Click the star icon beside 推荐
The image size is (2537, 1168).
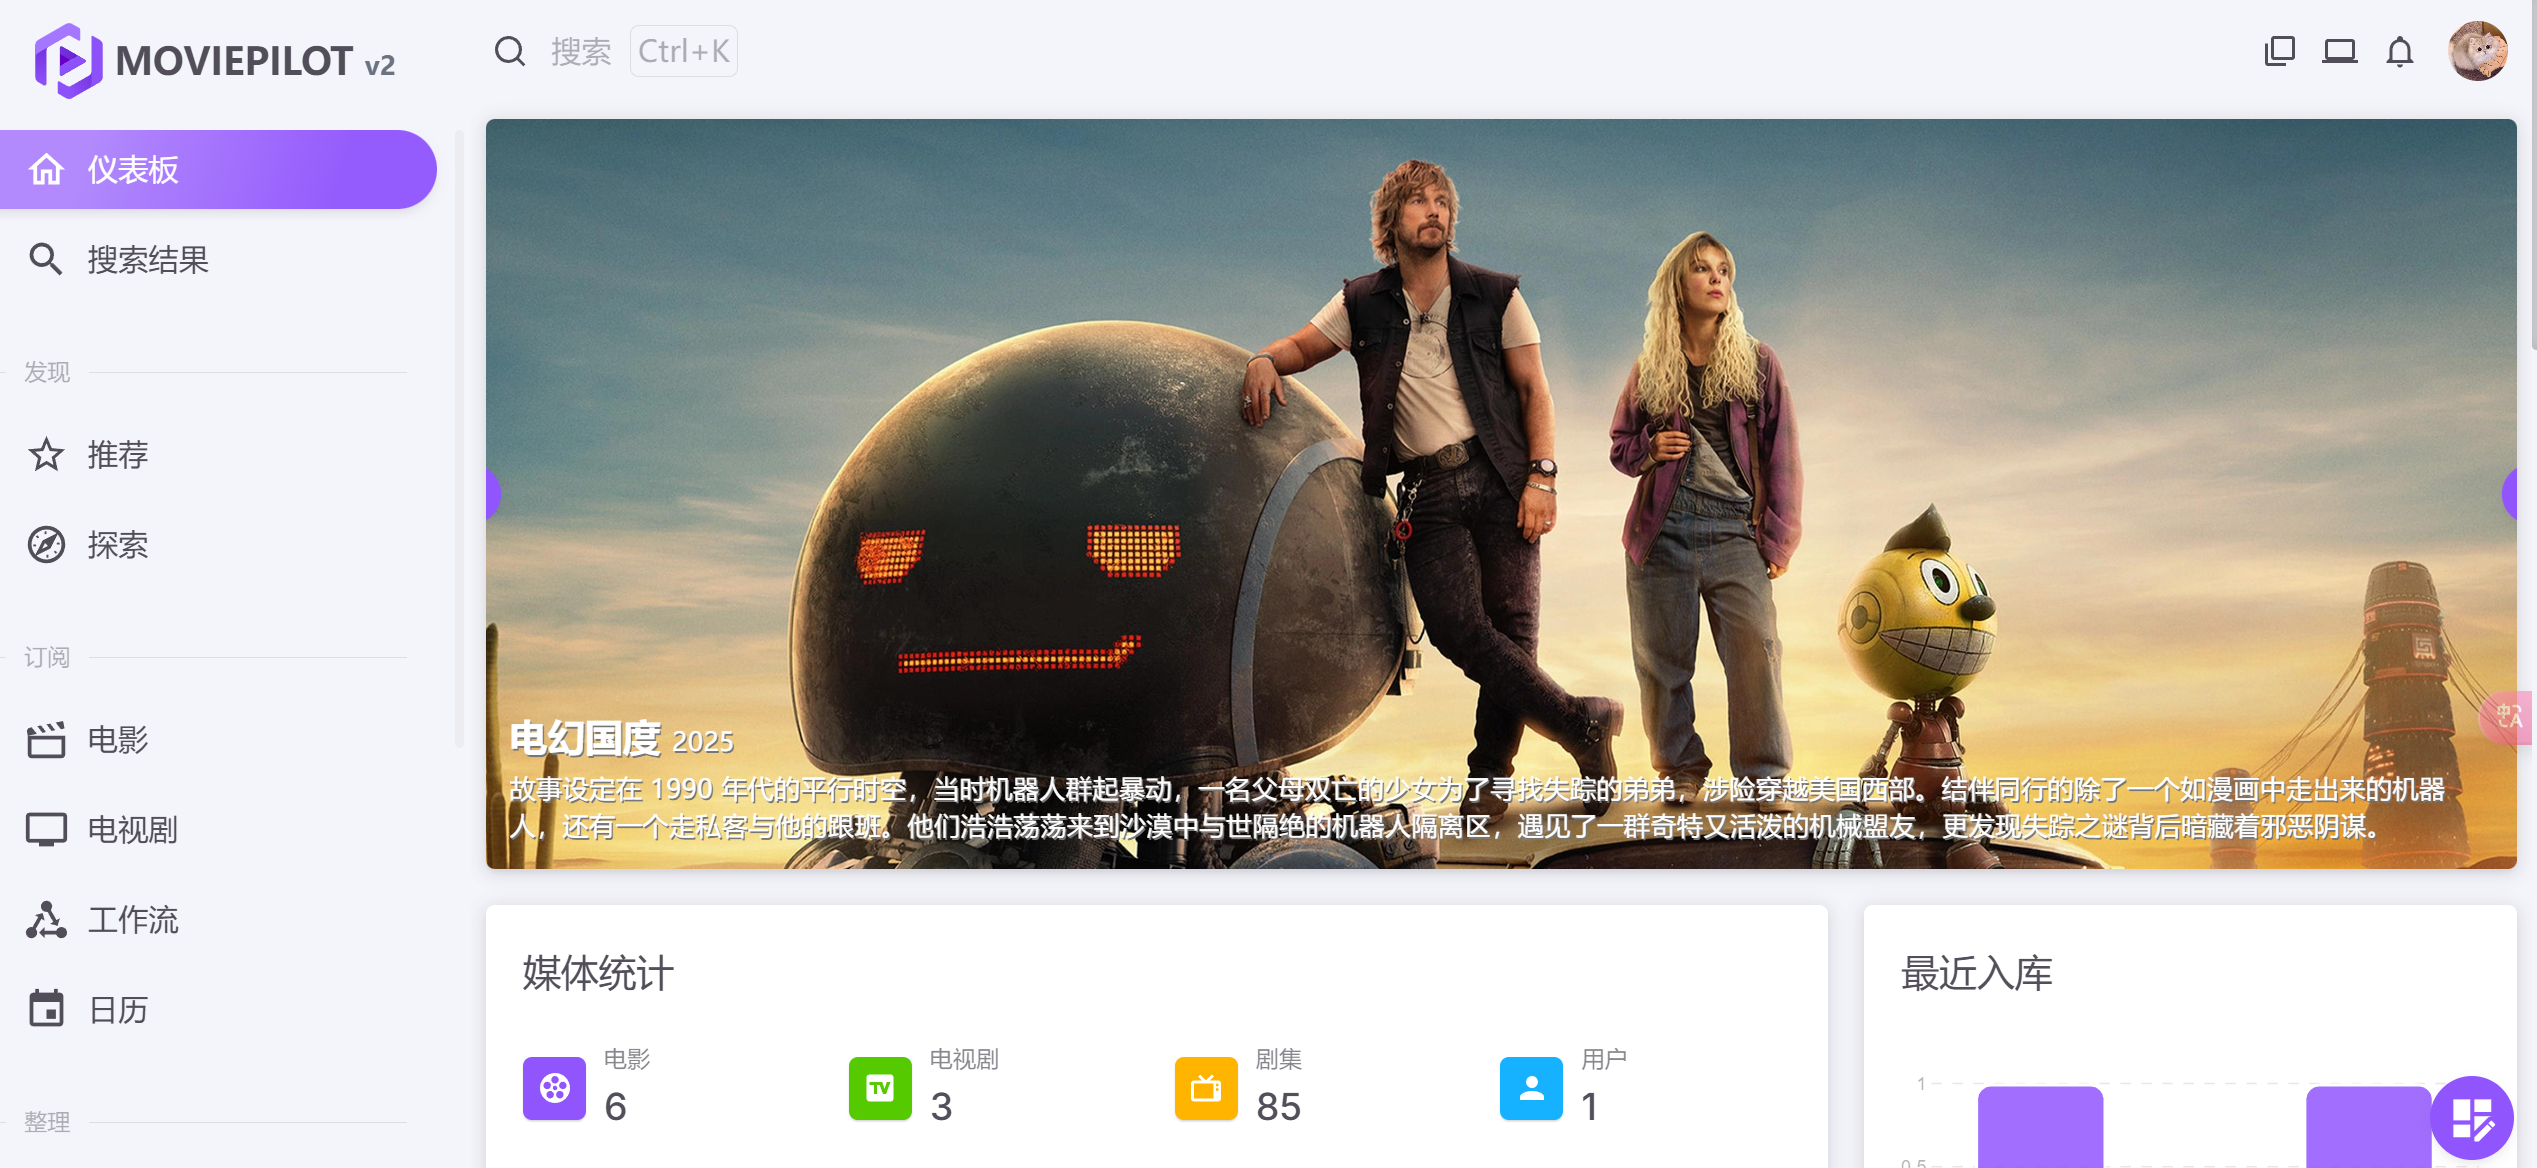pyautogui.click(x=46, y=455)
